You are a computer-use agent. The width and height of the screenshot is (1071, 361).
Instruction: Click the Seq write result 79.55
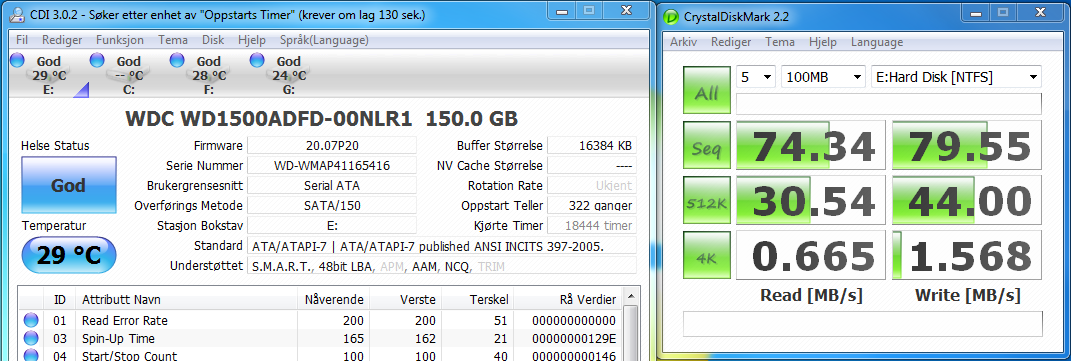coord(967,146)
